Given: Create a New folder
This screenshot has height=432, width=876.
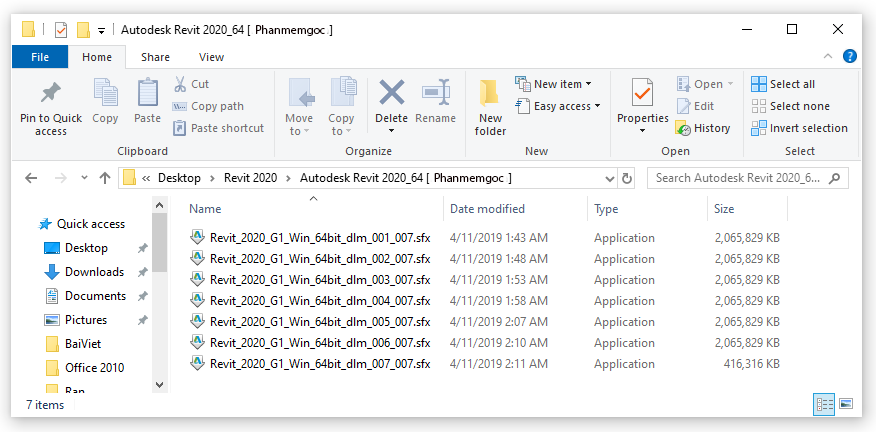Looking at the screenshot, I should (x=490, y=108).
